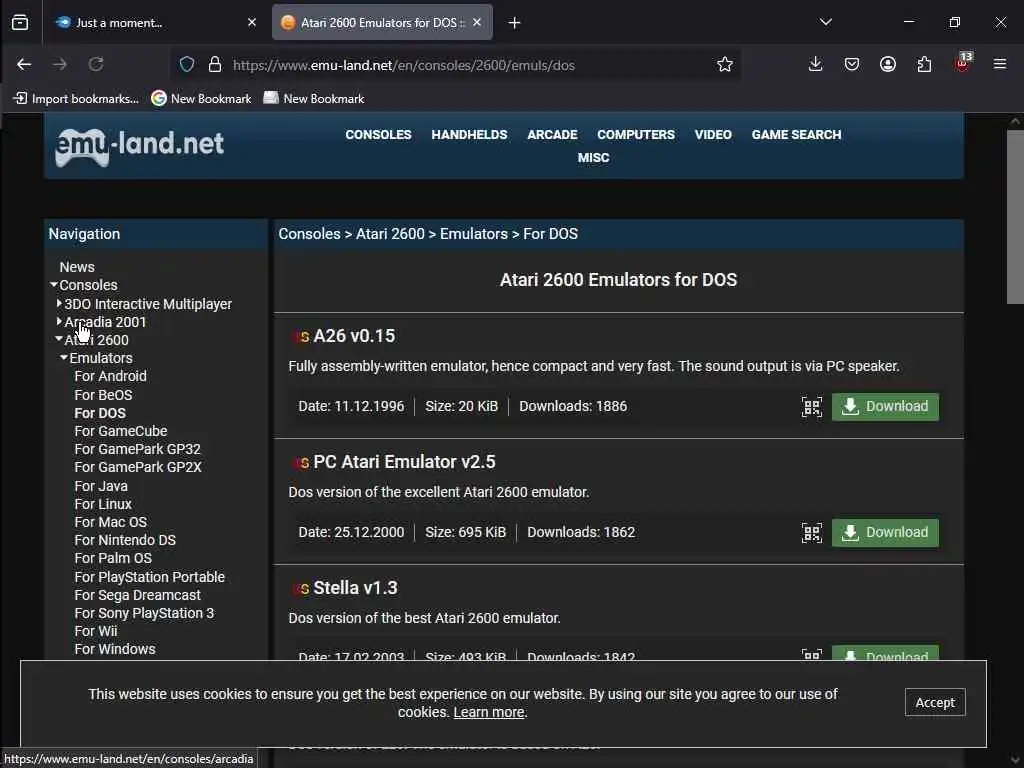Click the Save to Pocket icon
The image size is (1024, 768).
pyautogui.click(x=852, y=64)
